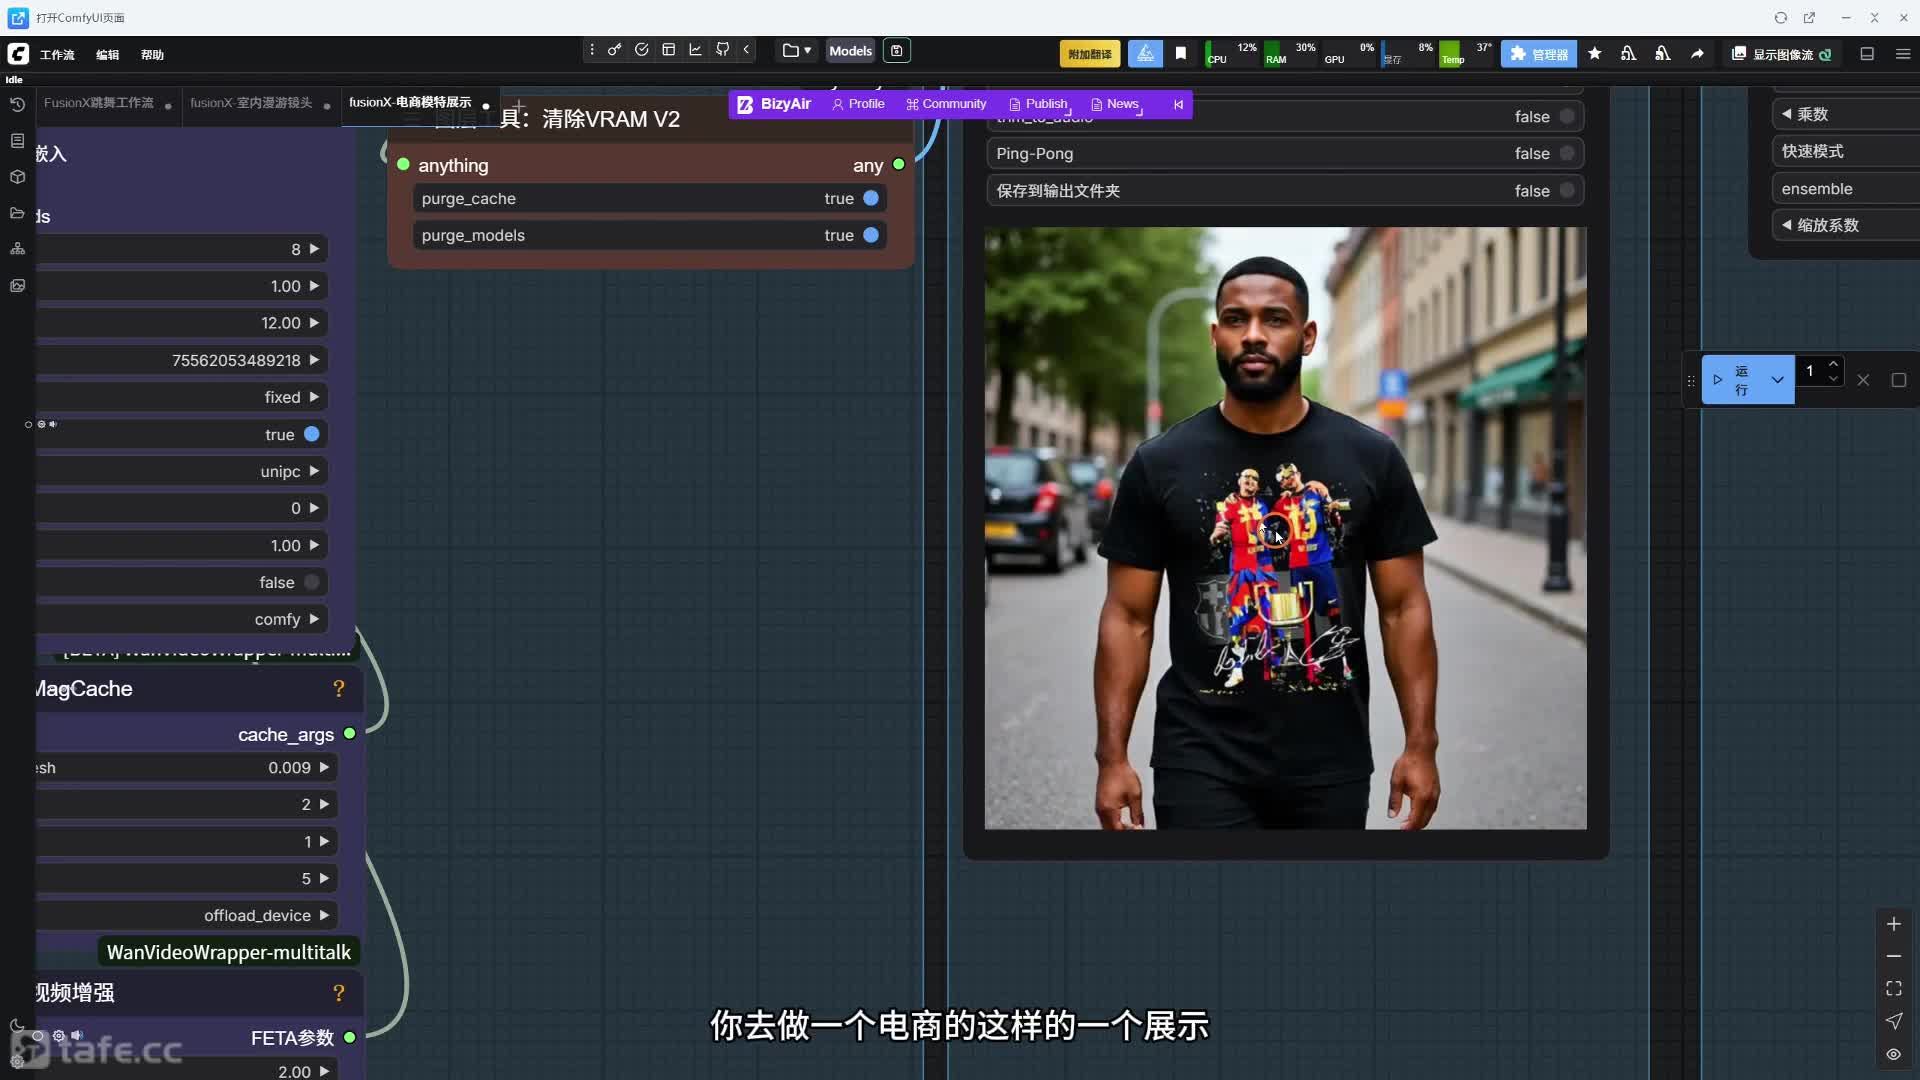Open the hamburger menu at top right

tap(1903, 54)
